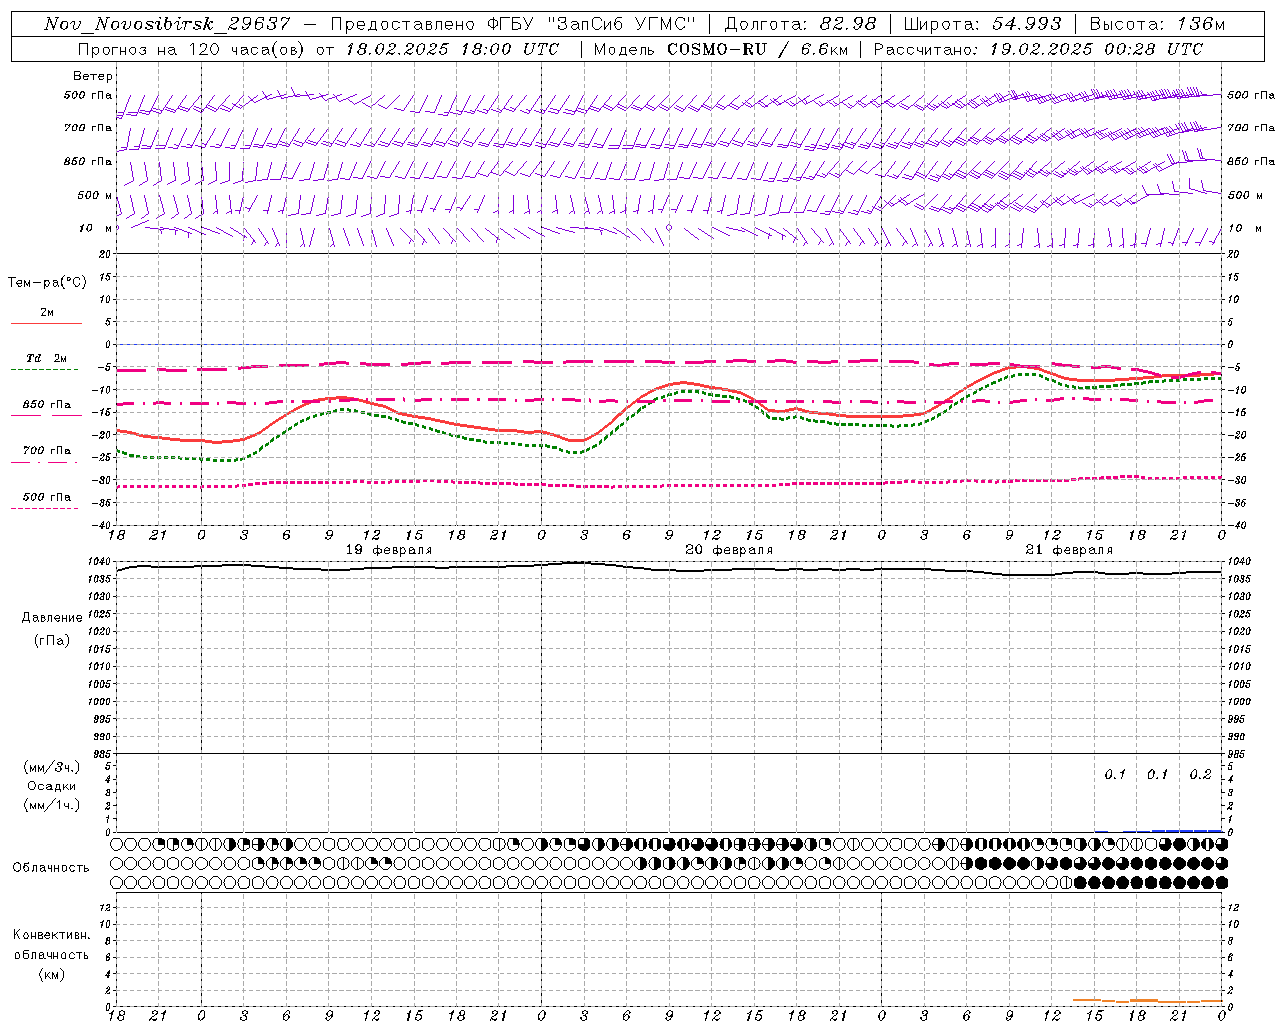Screen dimensions: 1280x1024
Task: Click the blue precipitation bar at chart end
Action: coord(1187,830)
